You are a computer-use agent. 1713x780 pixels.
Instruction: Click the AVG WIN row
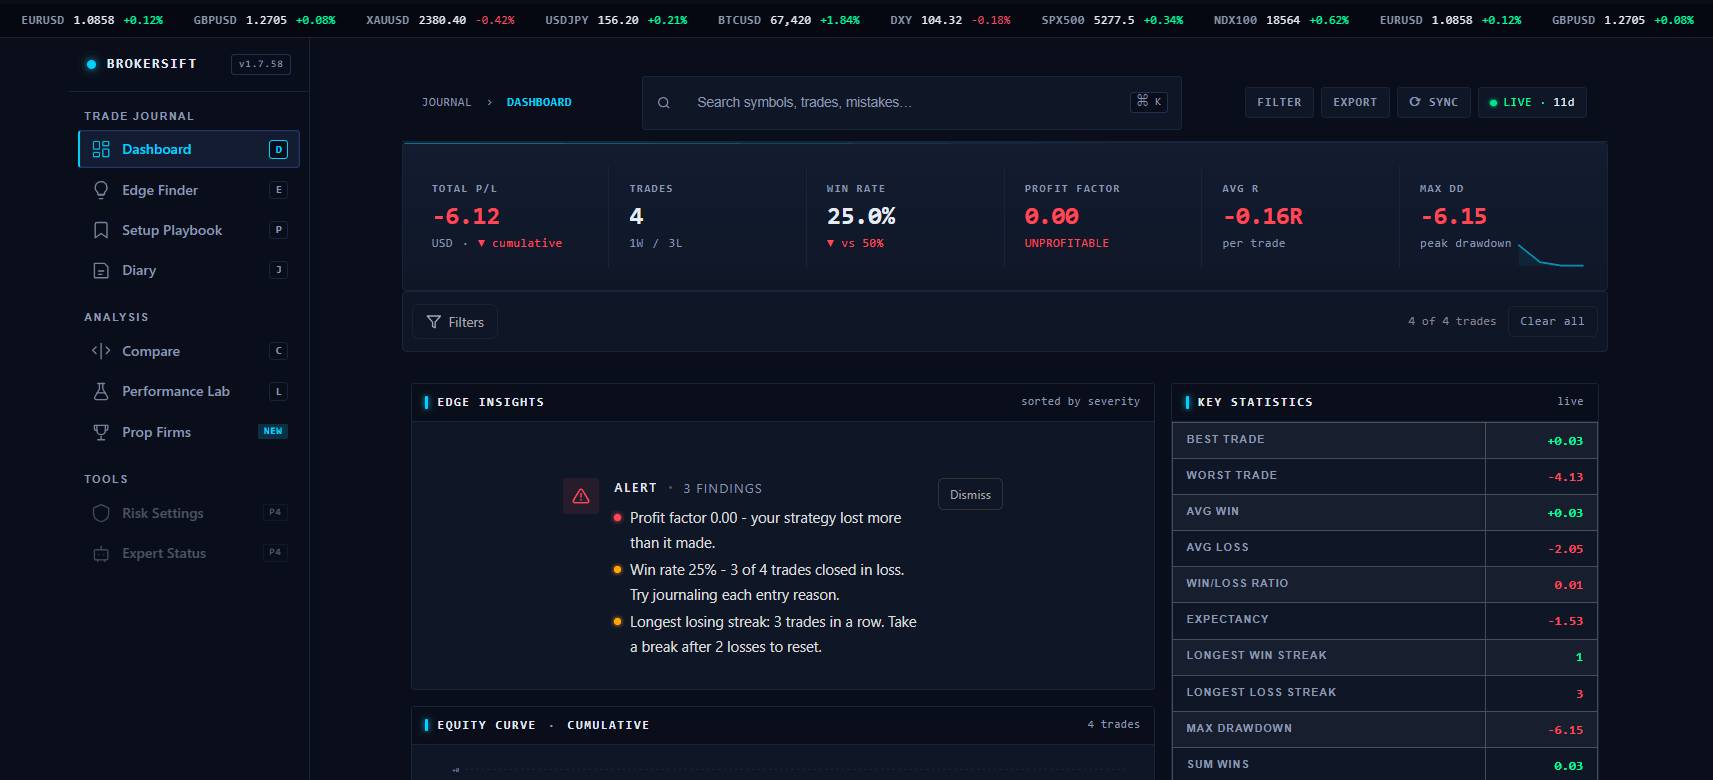pyautogui.click(x=1385, y=512)
